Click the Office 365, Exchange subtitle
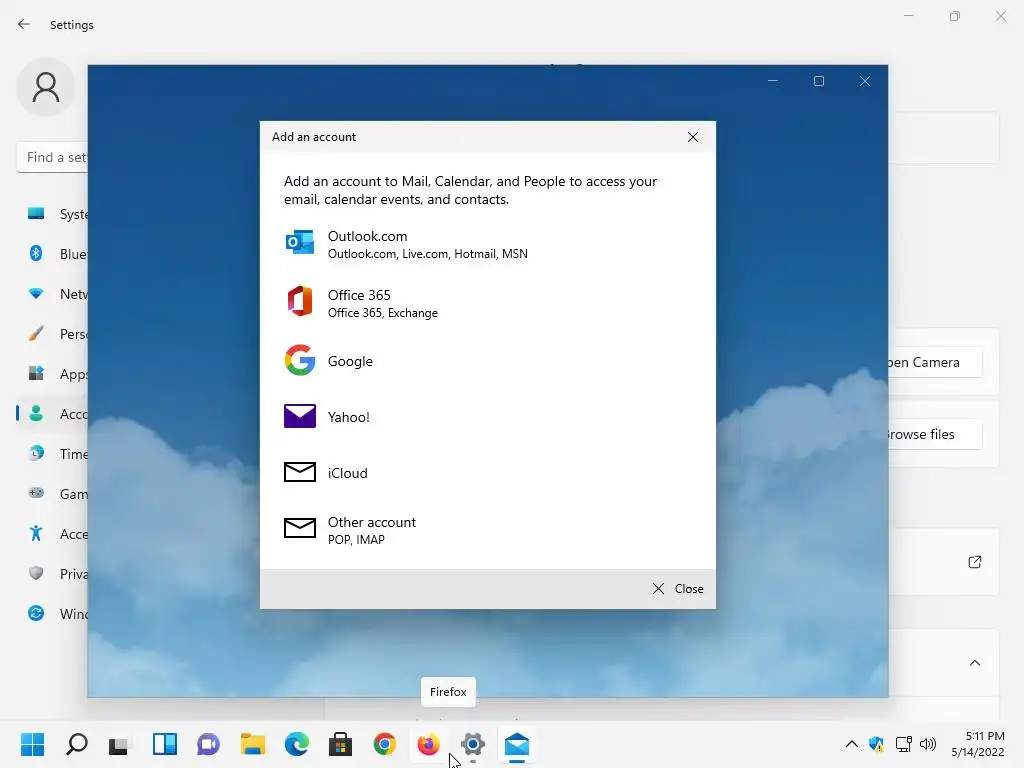This screenshot has height=768, width=1024. [x=383, y=313]
